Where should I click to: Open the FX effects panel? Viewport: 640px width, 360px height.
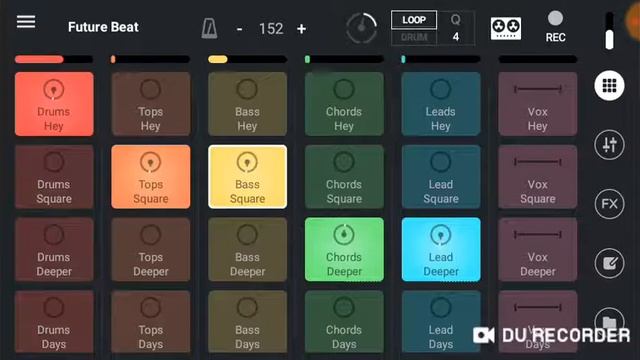pyautogui.click(x=609, y=204)
